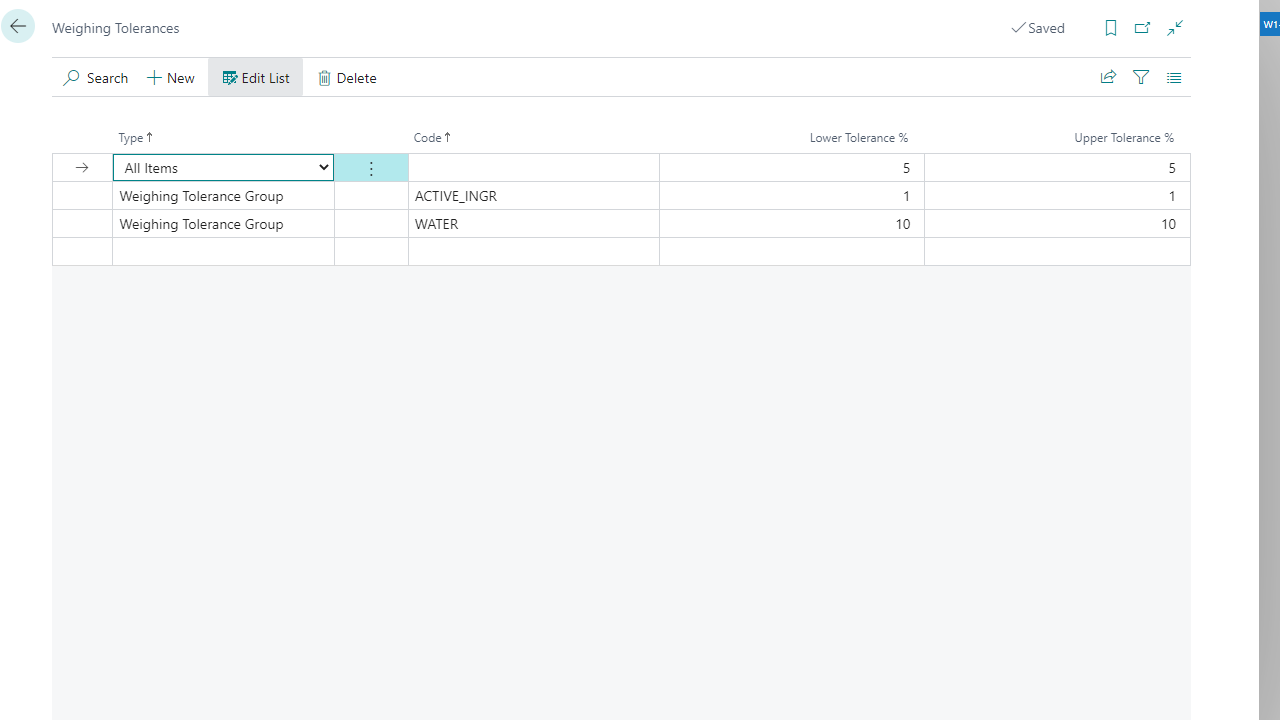The image size is (1280, 720).
Task: Create a New tolerance entry
Action: 171,78
